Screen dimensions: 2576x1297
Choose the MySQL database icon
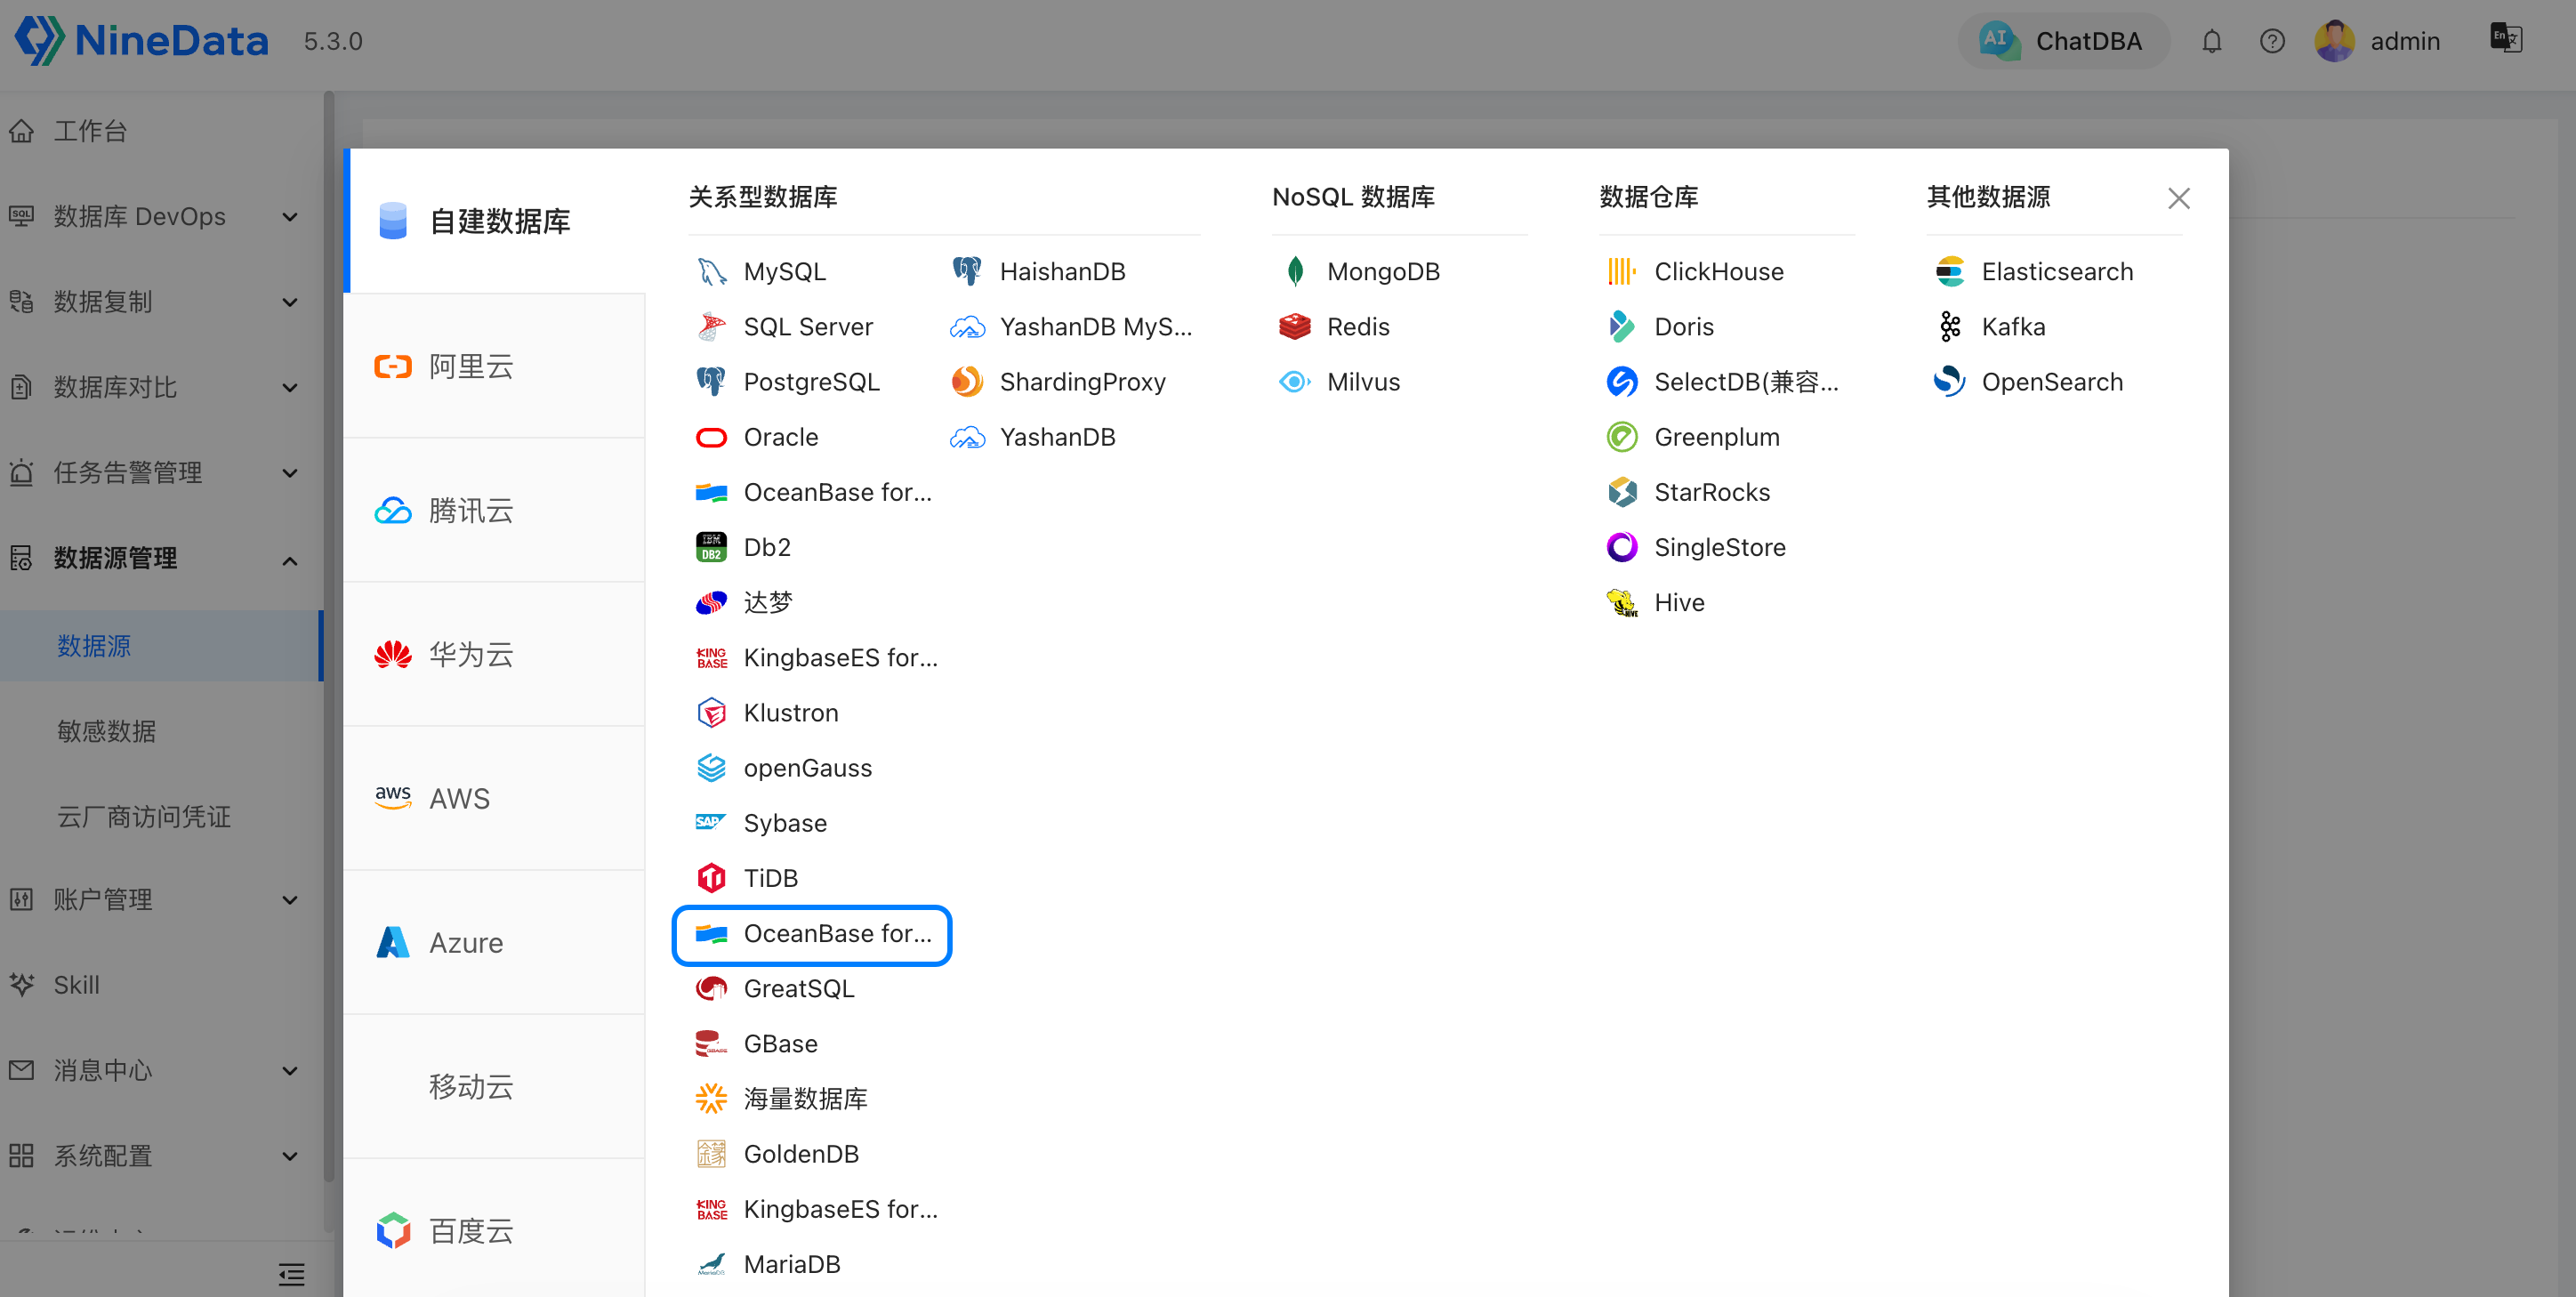click(x=711, y=272)
